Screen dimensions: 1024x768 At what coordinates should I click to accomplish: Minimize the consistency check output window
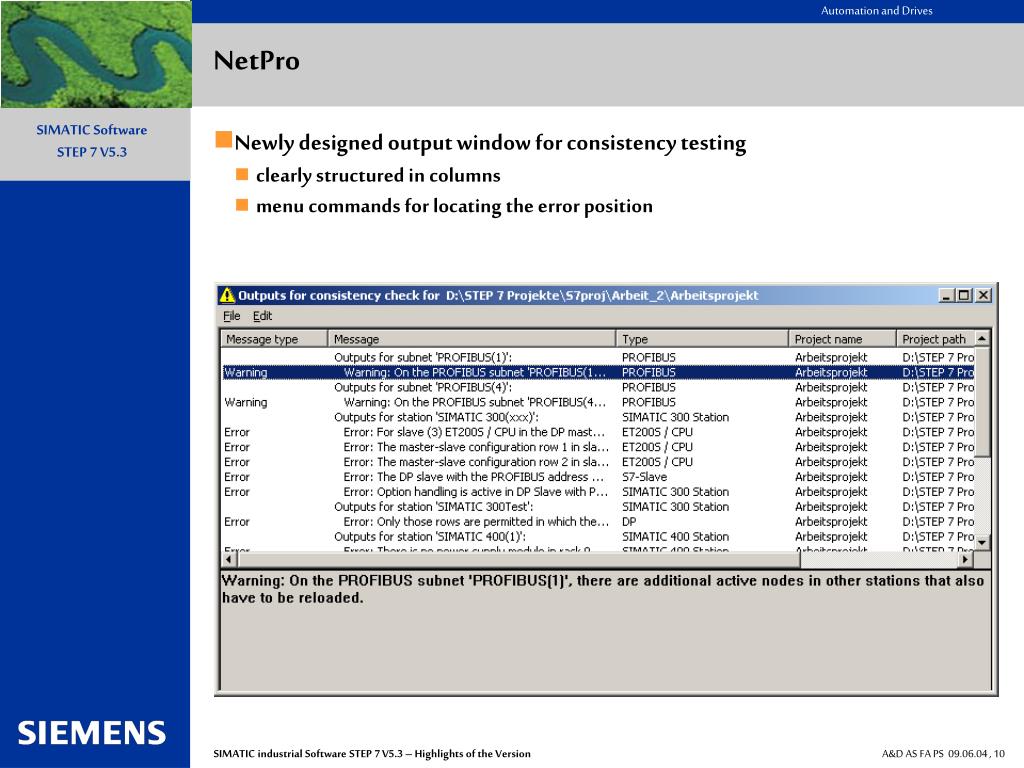(946, 295)
